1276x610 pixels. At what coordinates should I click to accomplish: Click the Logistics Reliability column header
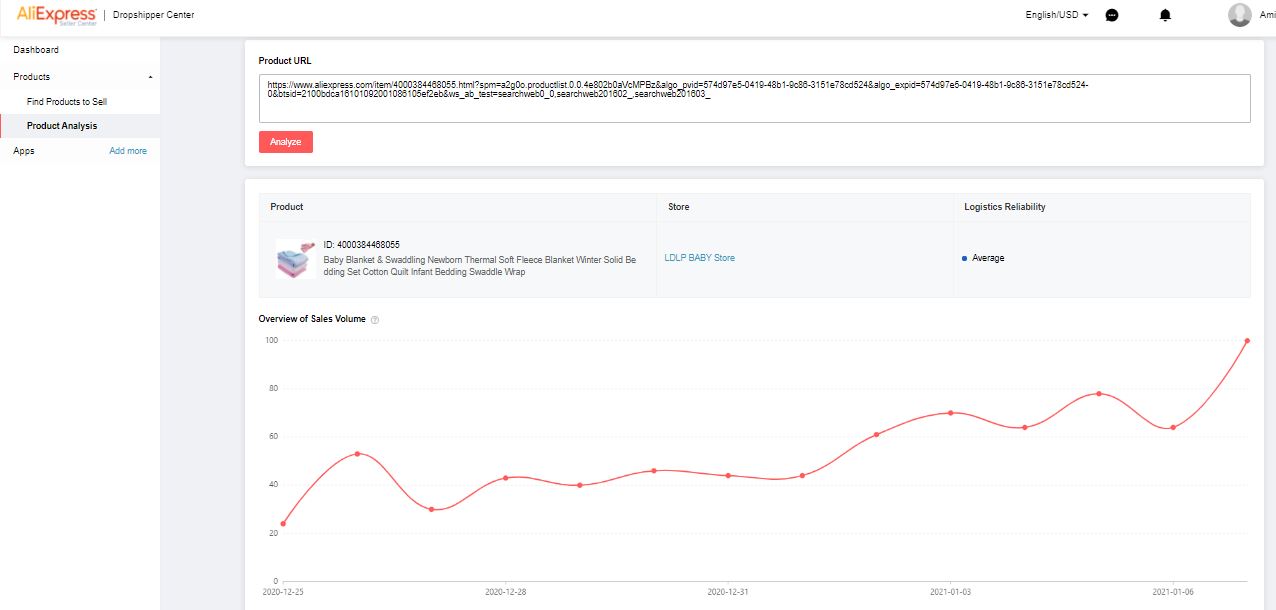tap(1005, 207)
